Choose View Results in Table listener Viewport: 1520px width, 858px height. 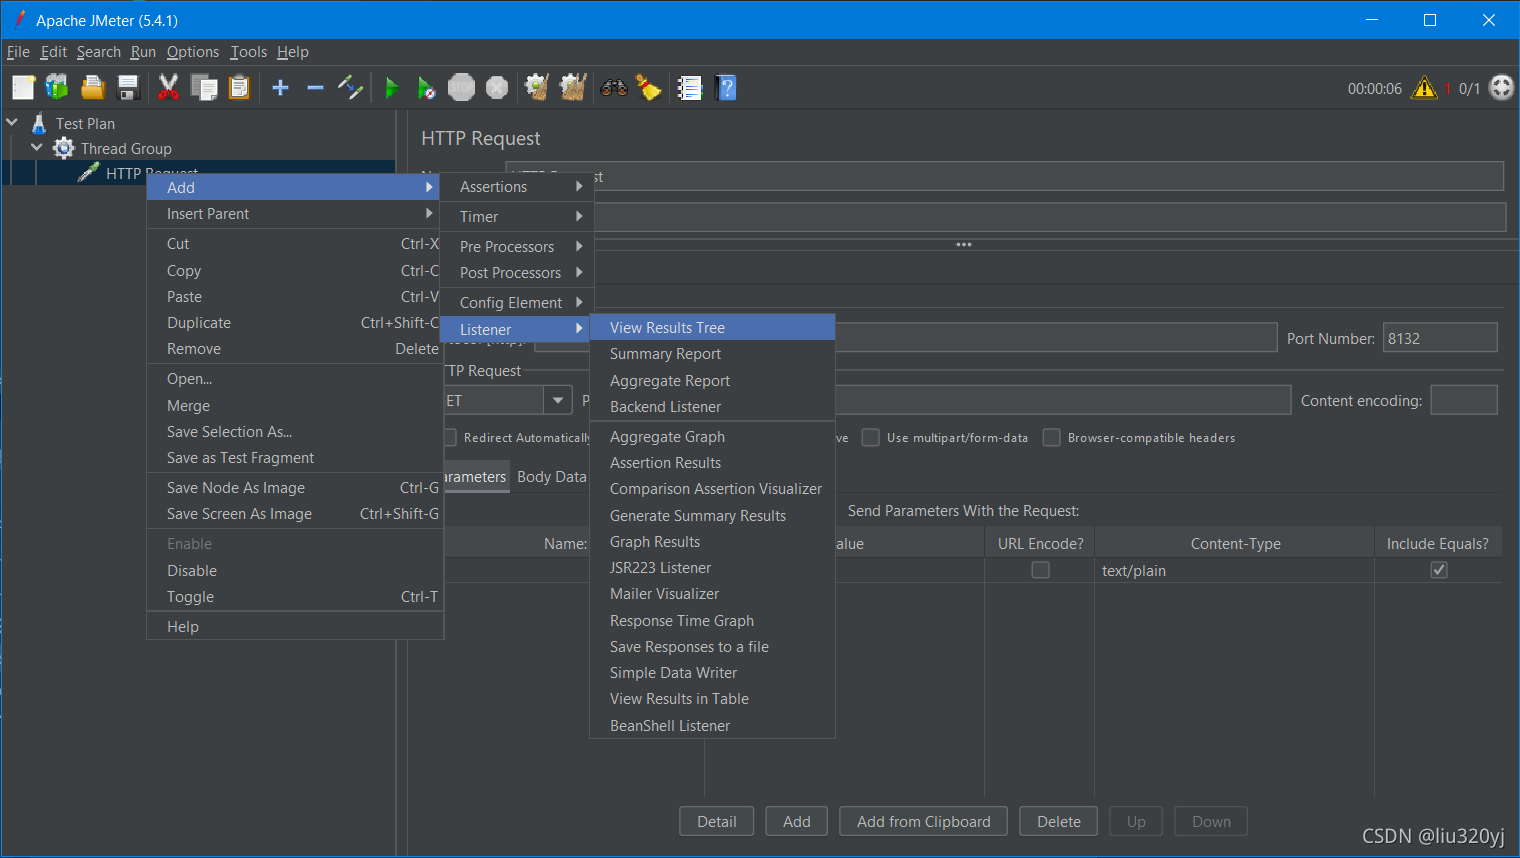[x=712, y=699]
